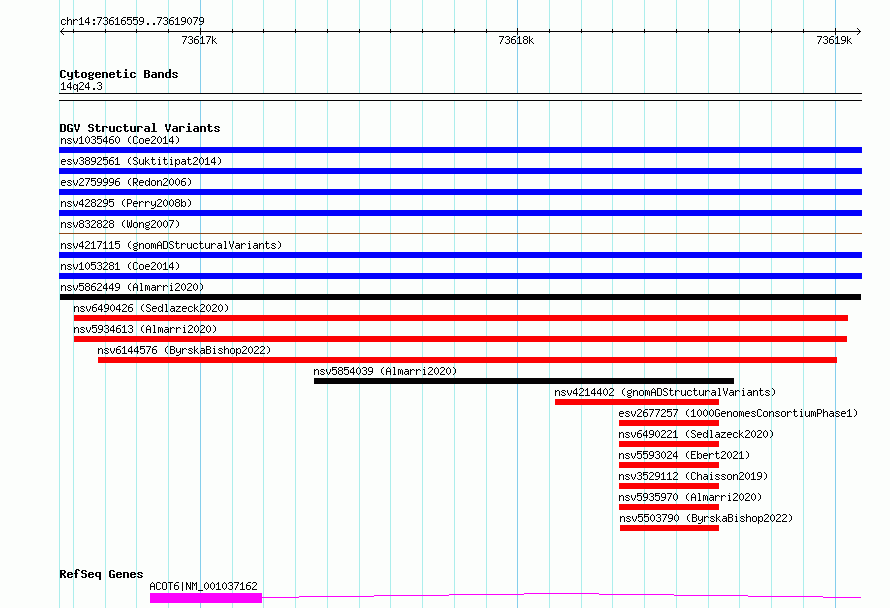890x608 pixels.
Task: Click the red bar under nsv5935970
Action: click(669, 507)
